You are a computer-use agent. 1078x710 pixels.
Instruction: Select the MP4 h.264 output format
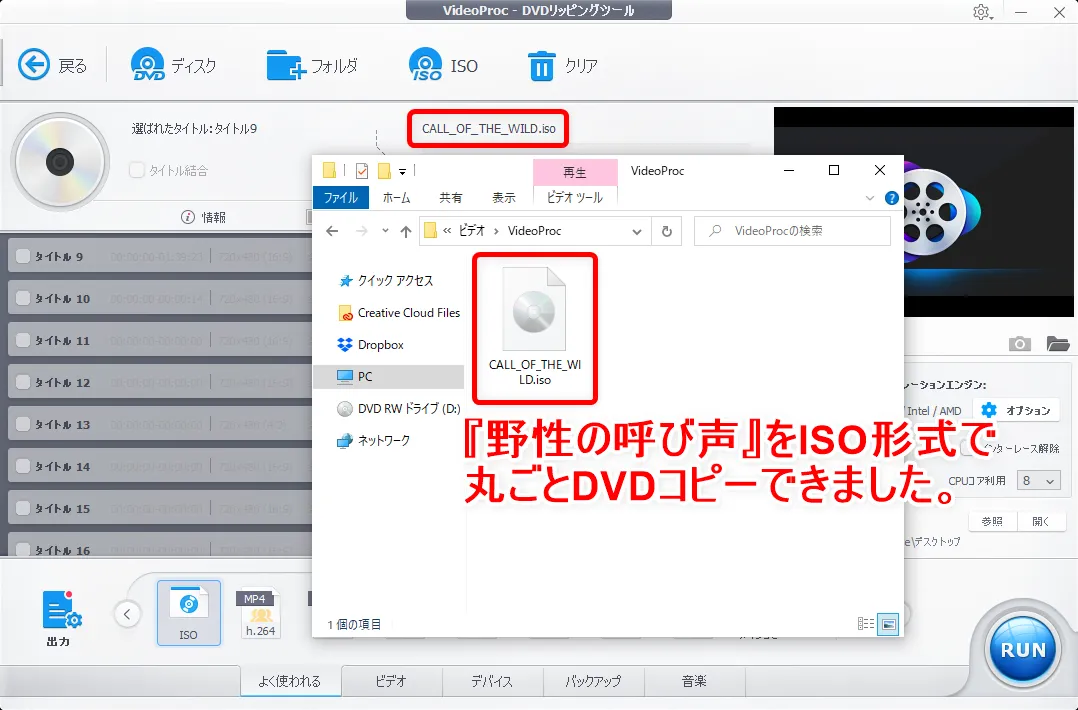click(x=259, y=613)
